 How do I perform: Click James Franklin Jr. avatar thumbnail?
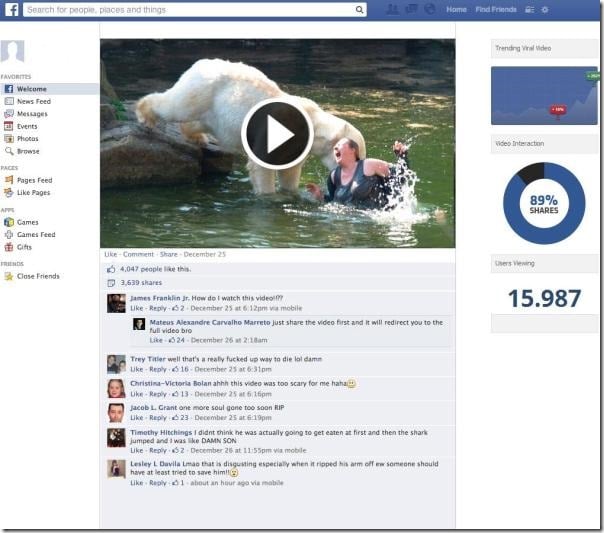[116, 303]
